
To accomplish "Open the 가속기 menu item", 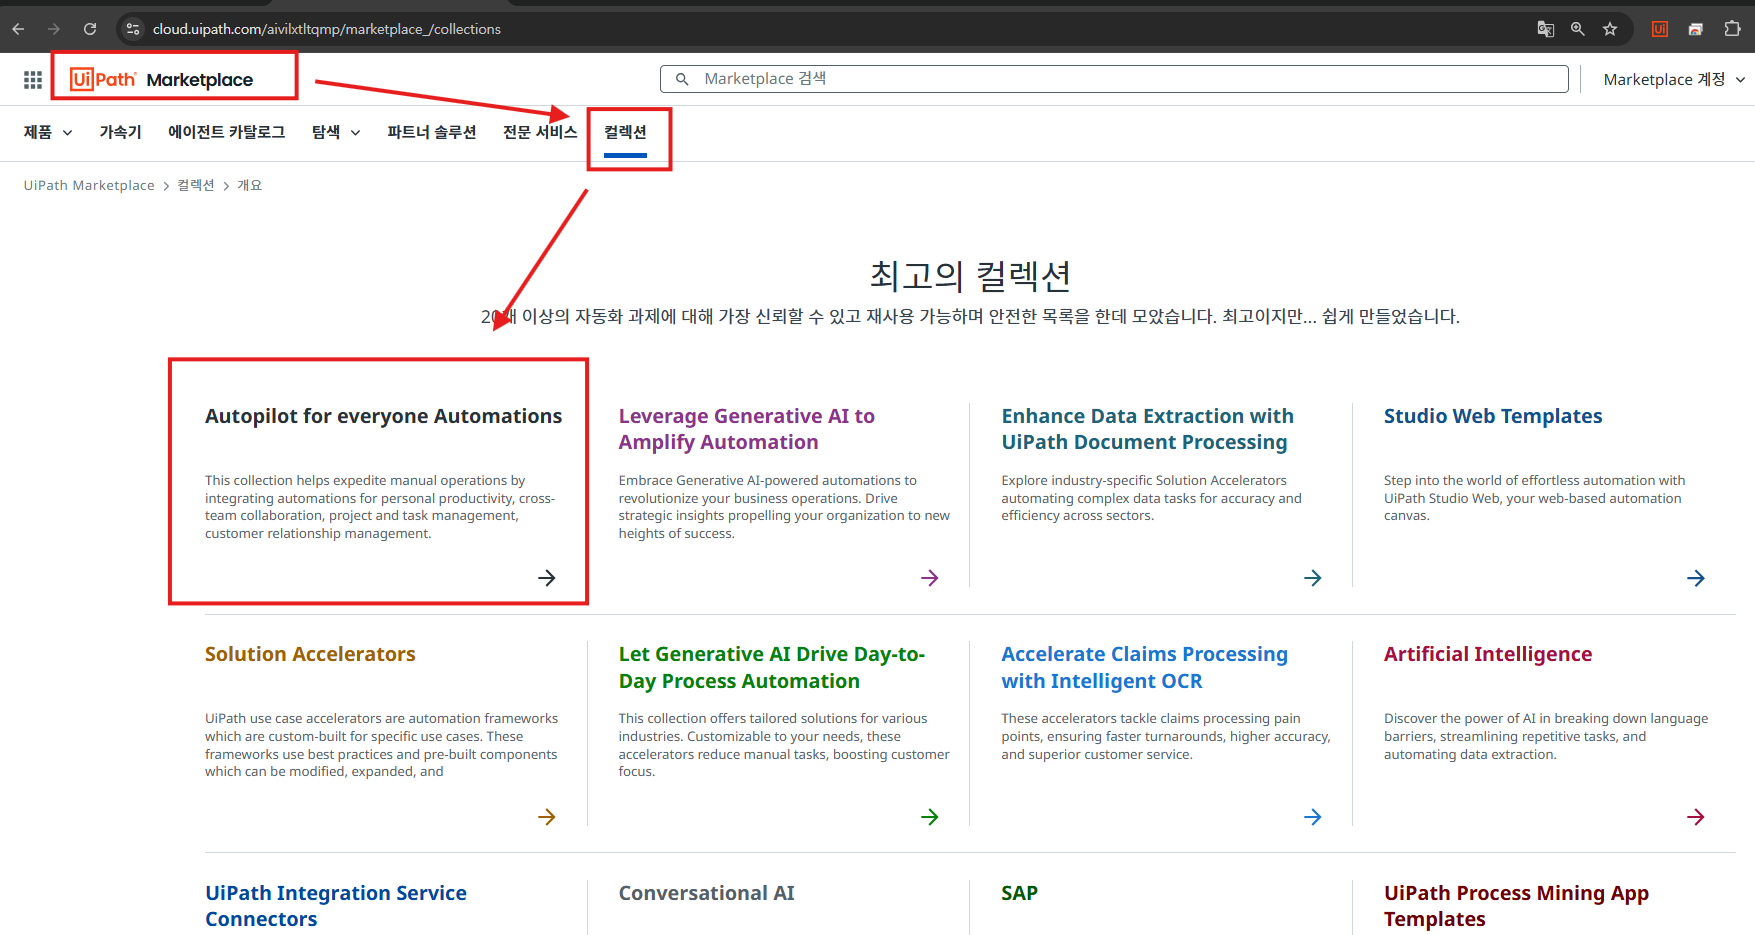I will click(x=121, y=132).
